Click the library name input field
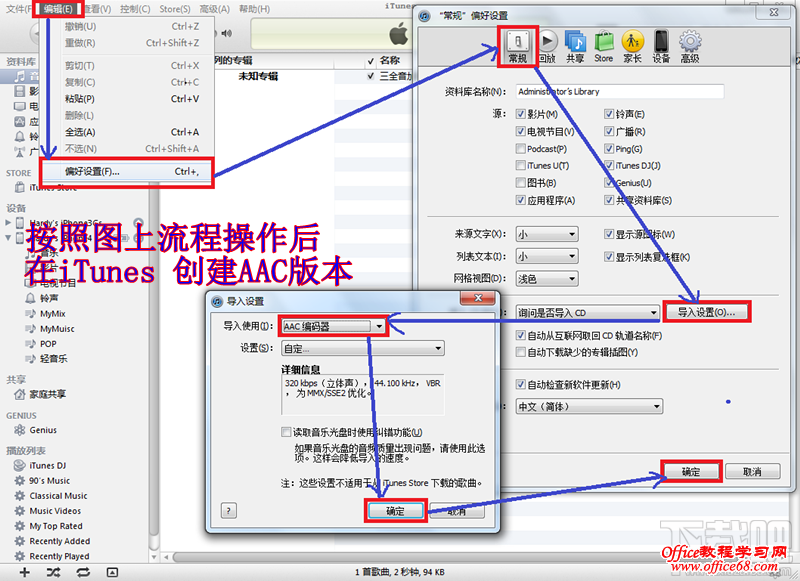800x581 pixels. [x=619, y=91]
